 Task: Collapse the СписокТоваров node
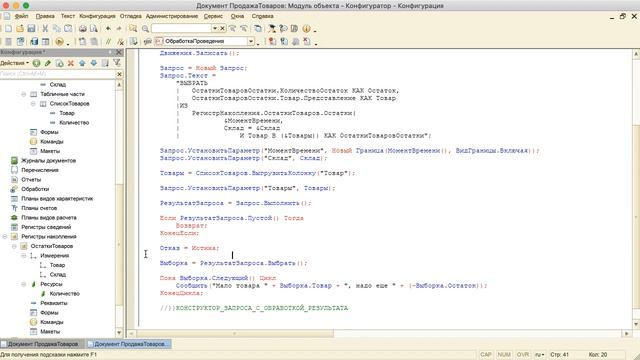coord(33,104)
